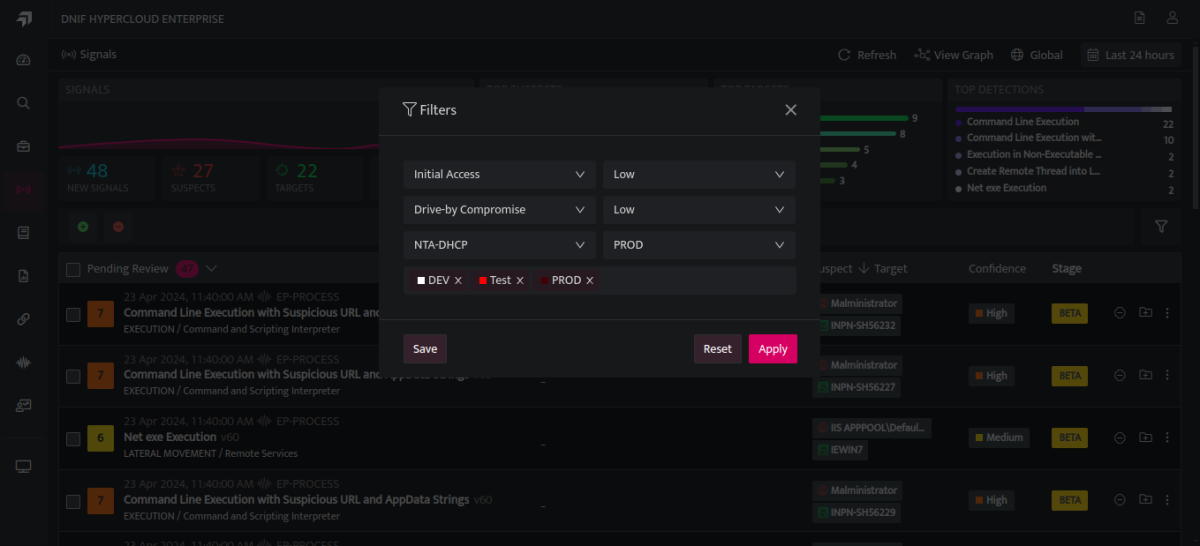The height and width of the screenshot is (546, 1200).
Task: Open kebab menu on INPN-SH56227 row
Action: pos(1167,375)
